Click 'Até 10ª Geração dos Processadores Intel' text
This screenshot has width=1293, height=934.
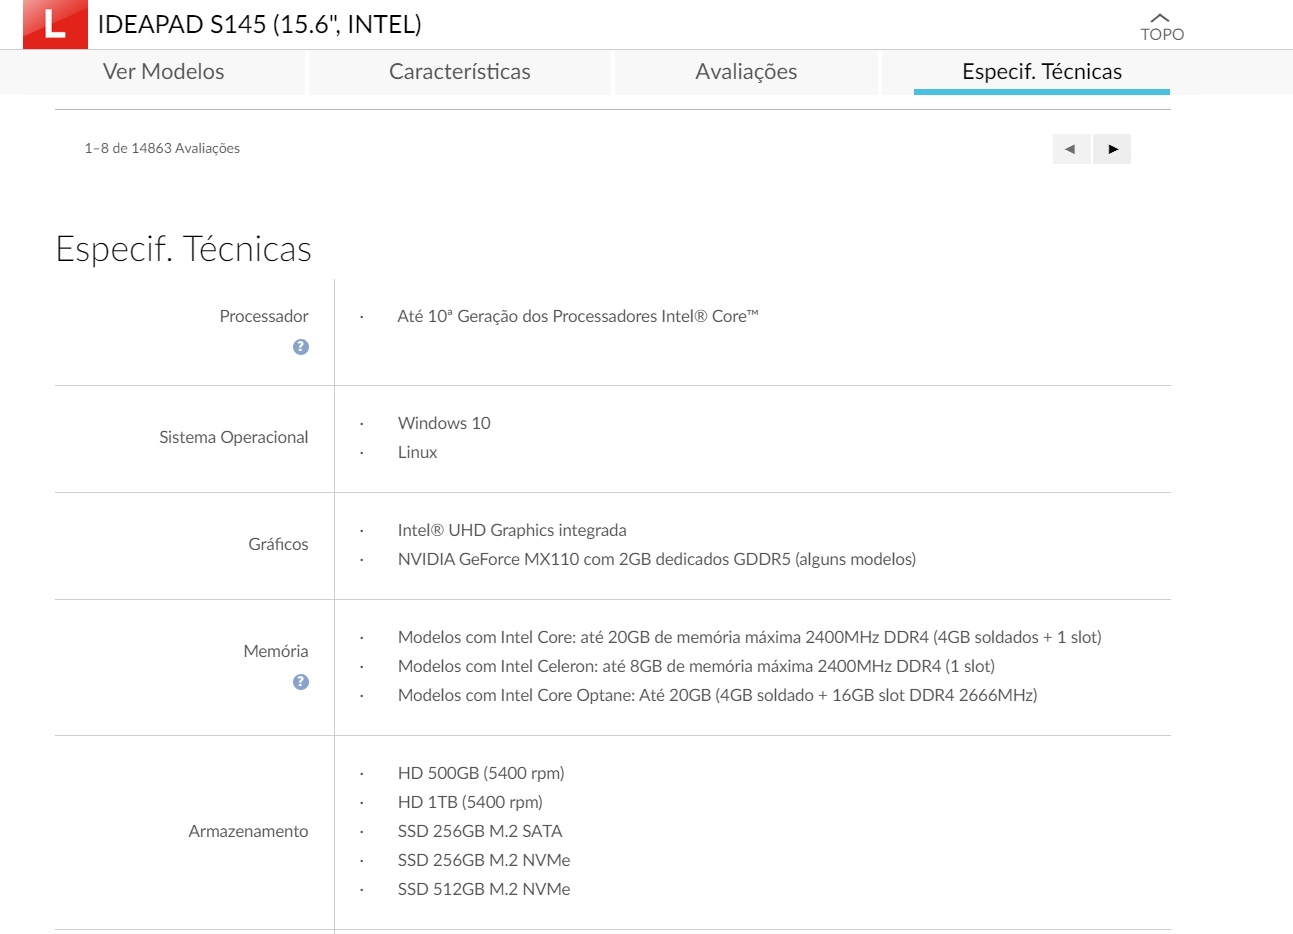pos(578,316)
